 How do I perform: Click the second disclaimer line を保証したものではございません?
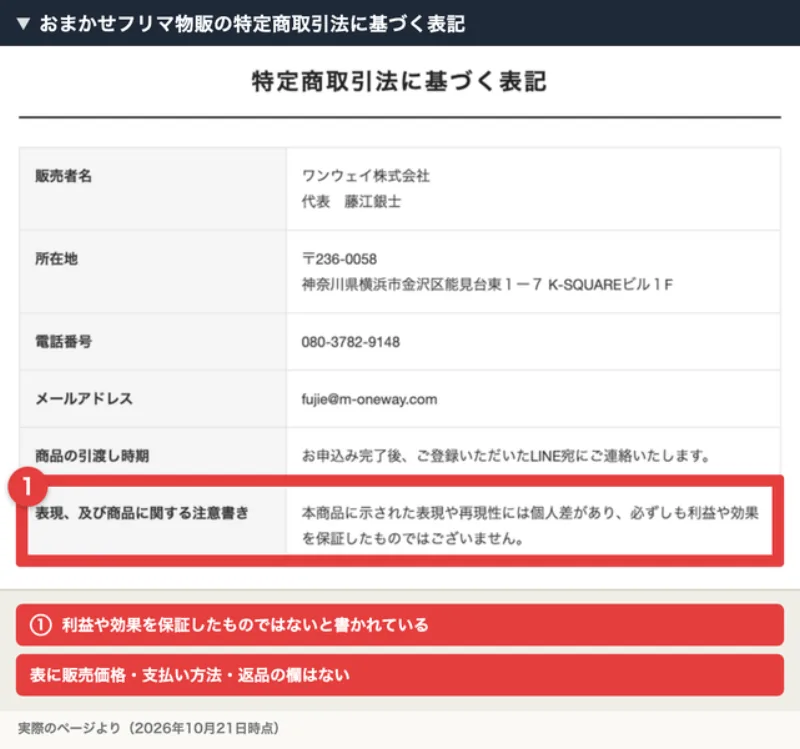click(412, 538)
